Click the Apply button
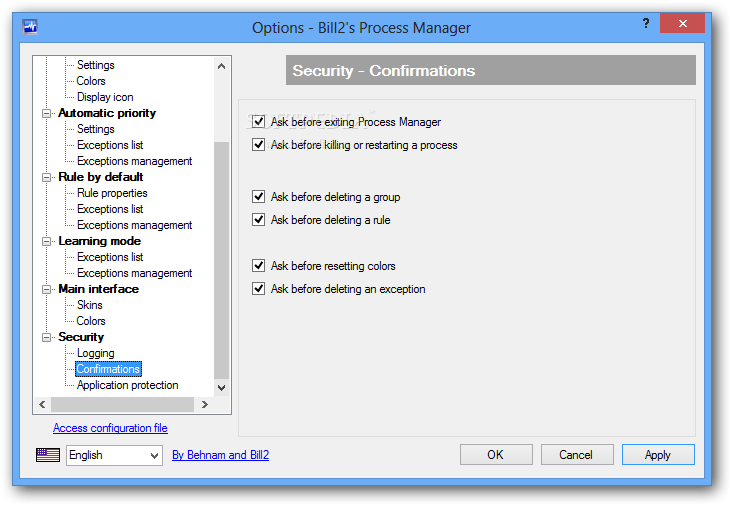The width and height of the screenshot is (732, 506). [658, 455]
